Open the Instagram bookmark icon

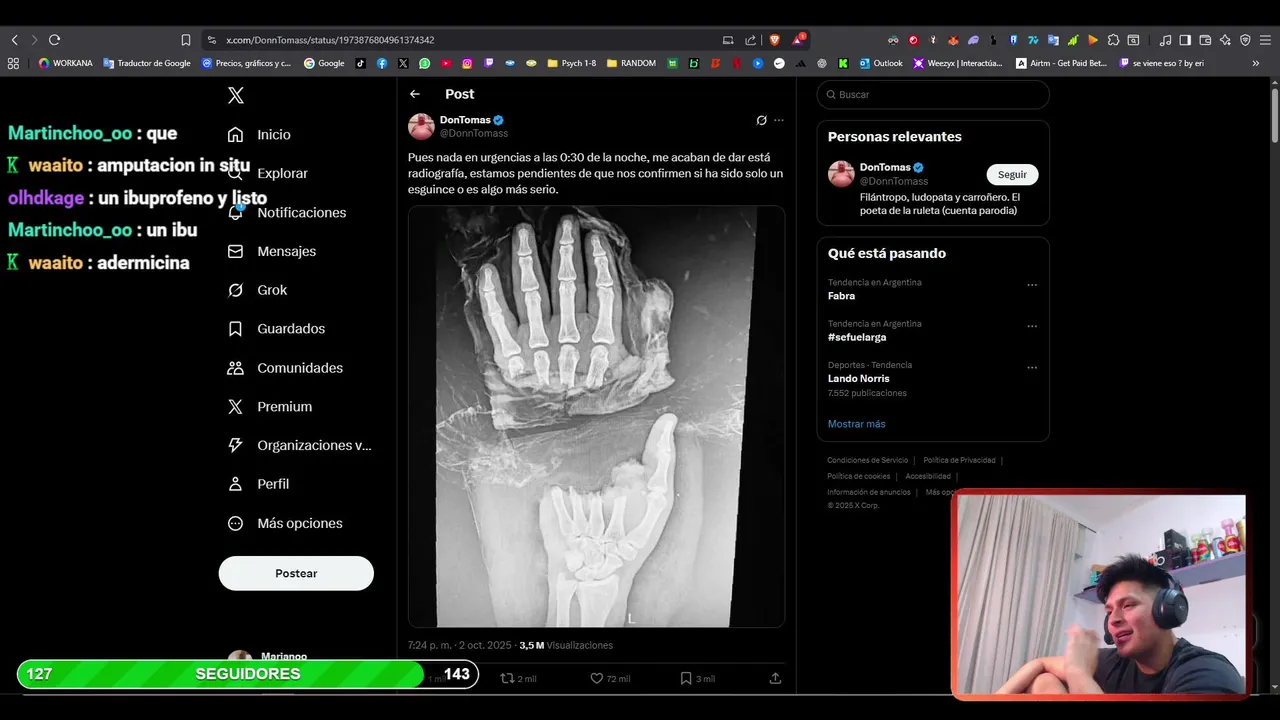click(467, 63)
